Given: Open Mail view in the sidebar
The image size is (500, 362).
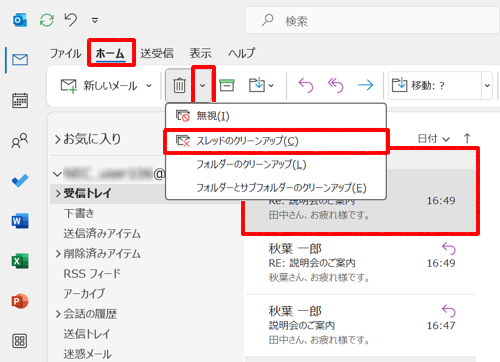Looking at the screenshot, I should (20, 60).
